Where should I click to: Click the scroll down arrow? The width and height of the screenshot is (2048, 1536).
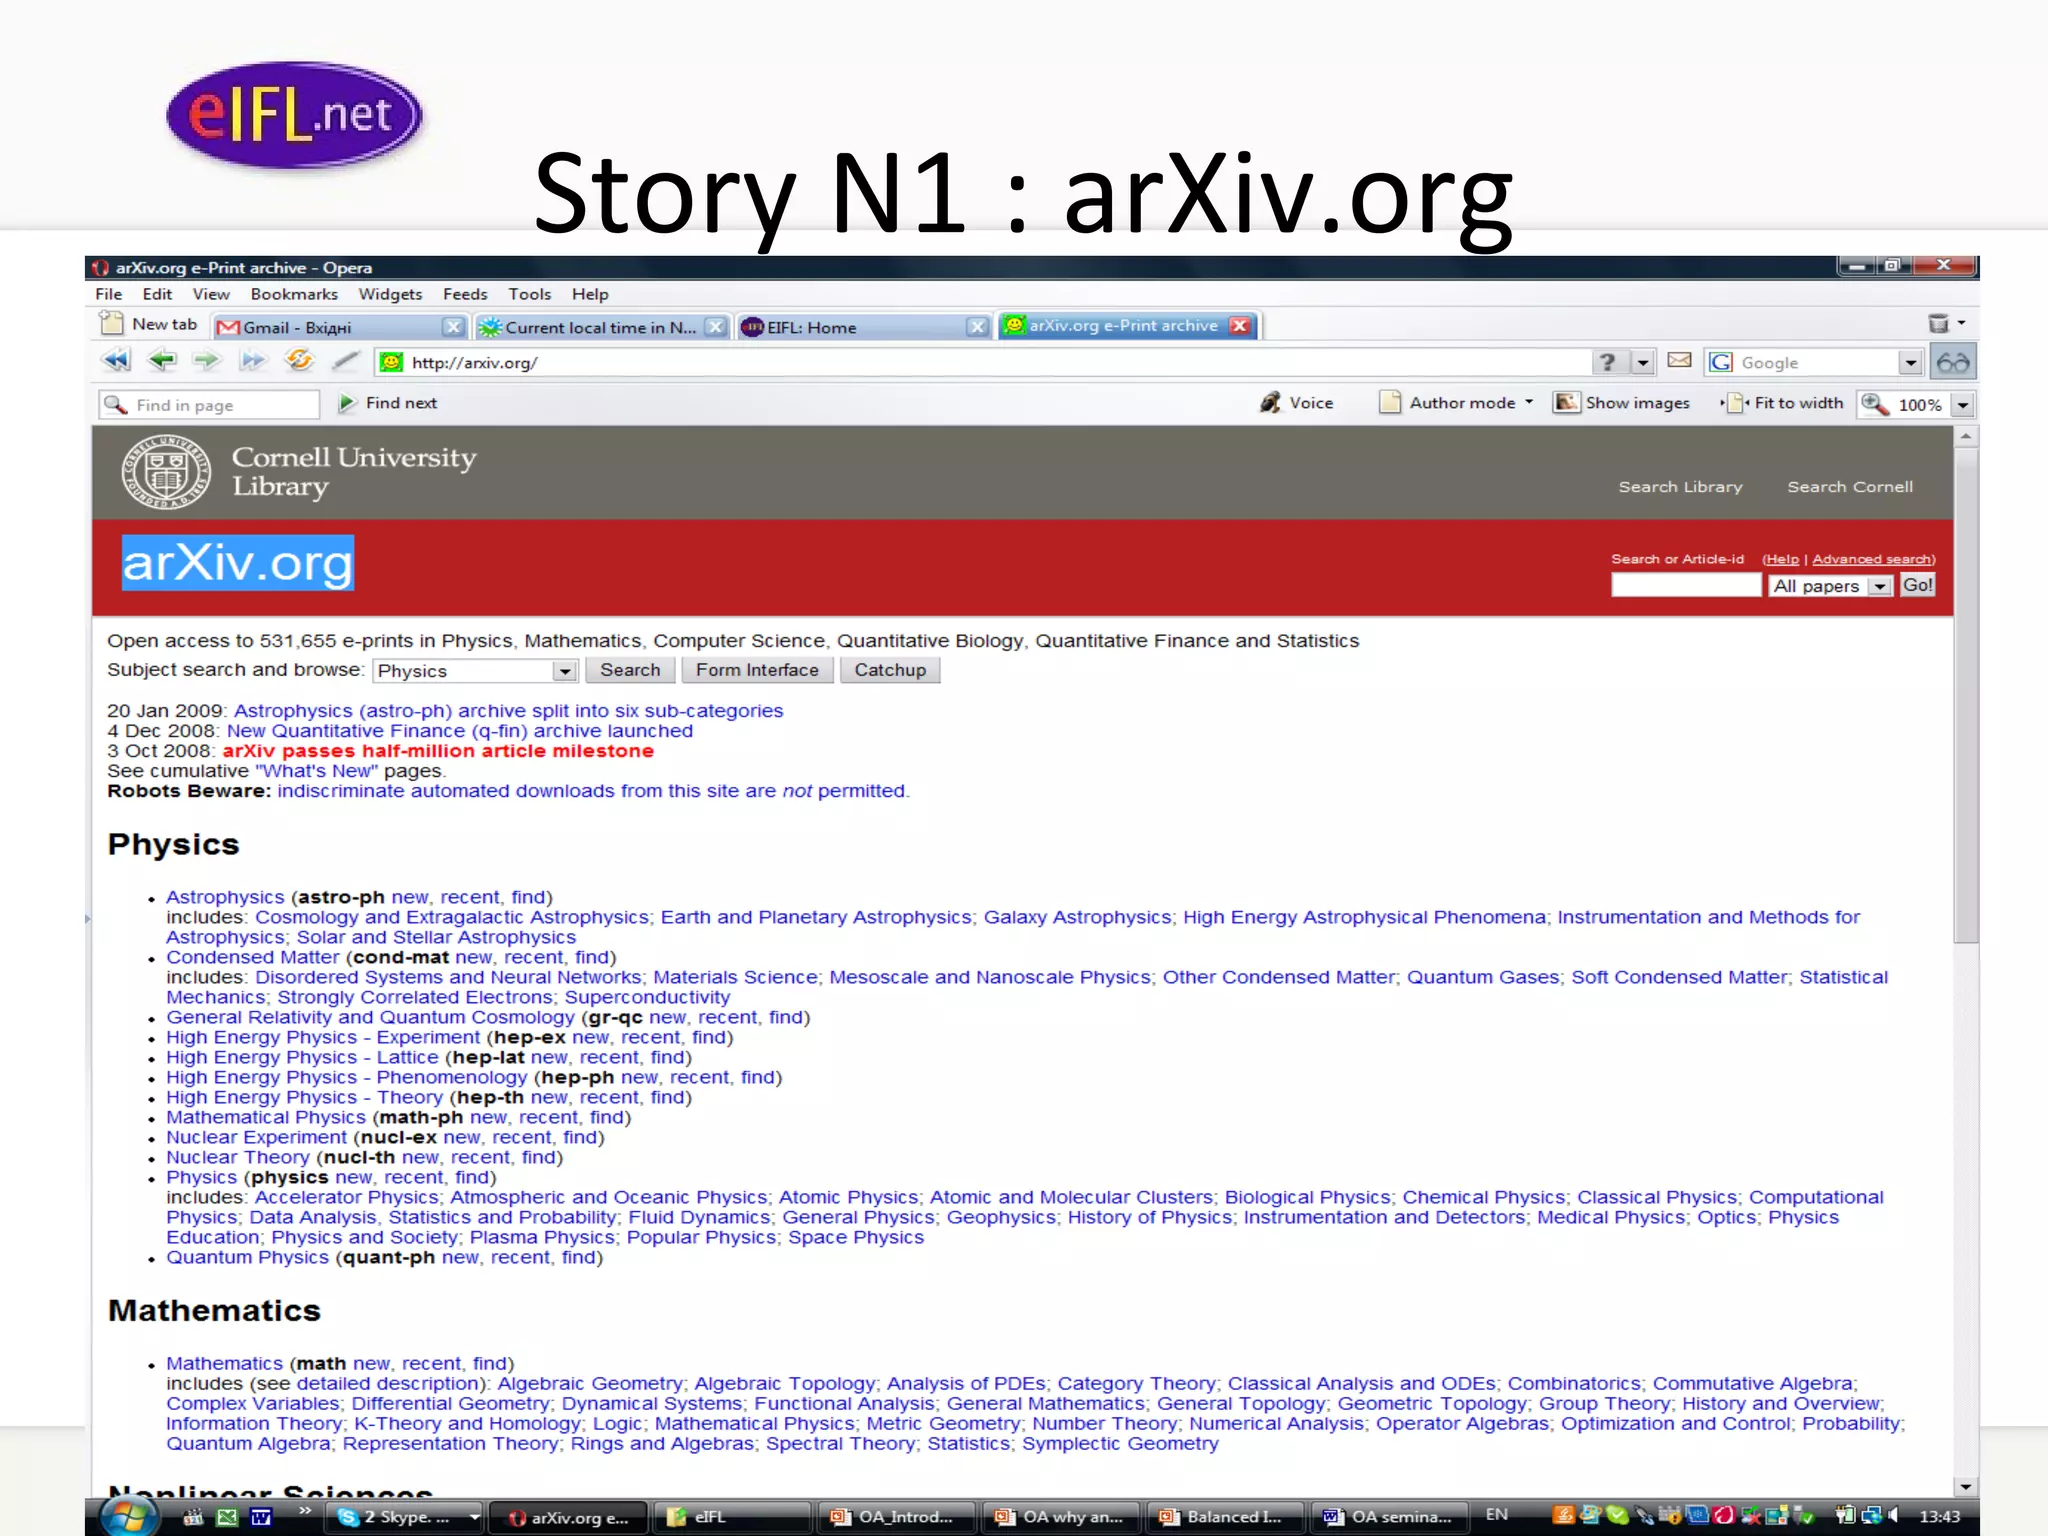(1965, 1487)
